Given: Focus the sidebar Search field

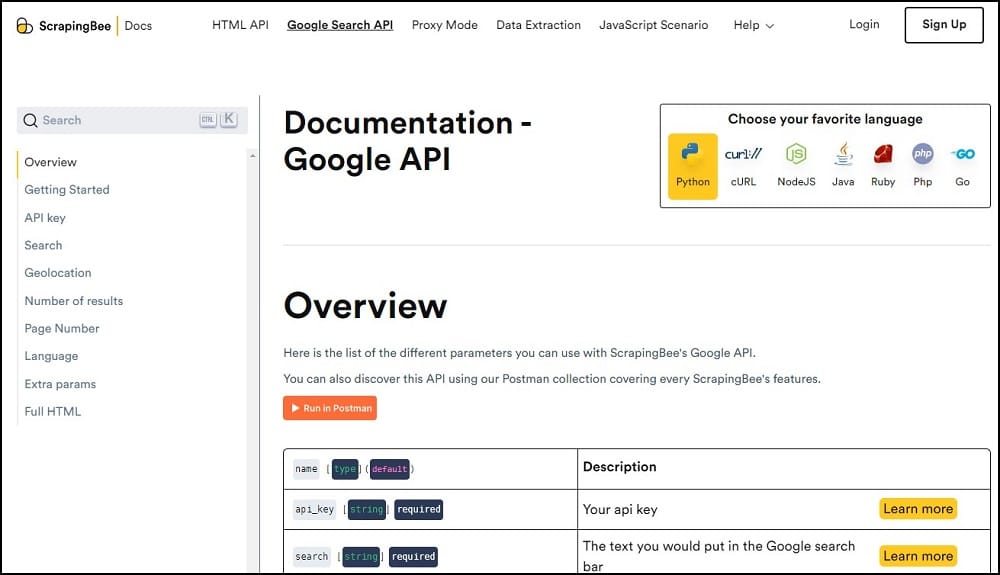Looking at the screenshot, I should (x=132, y=120).
